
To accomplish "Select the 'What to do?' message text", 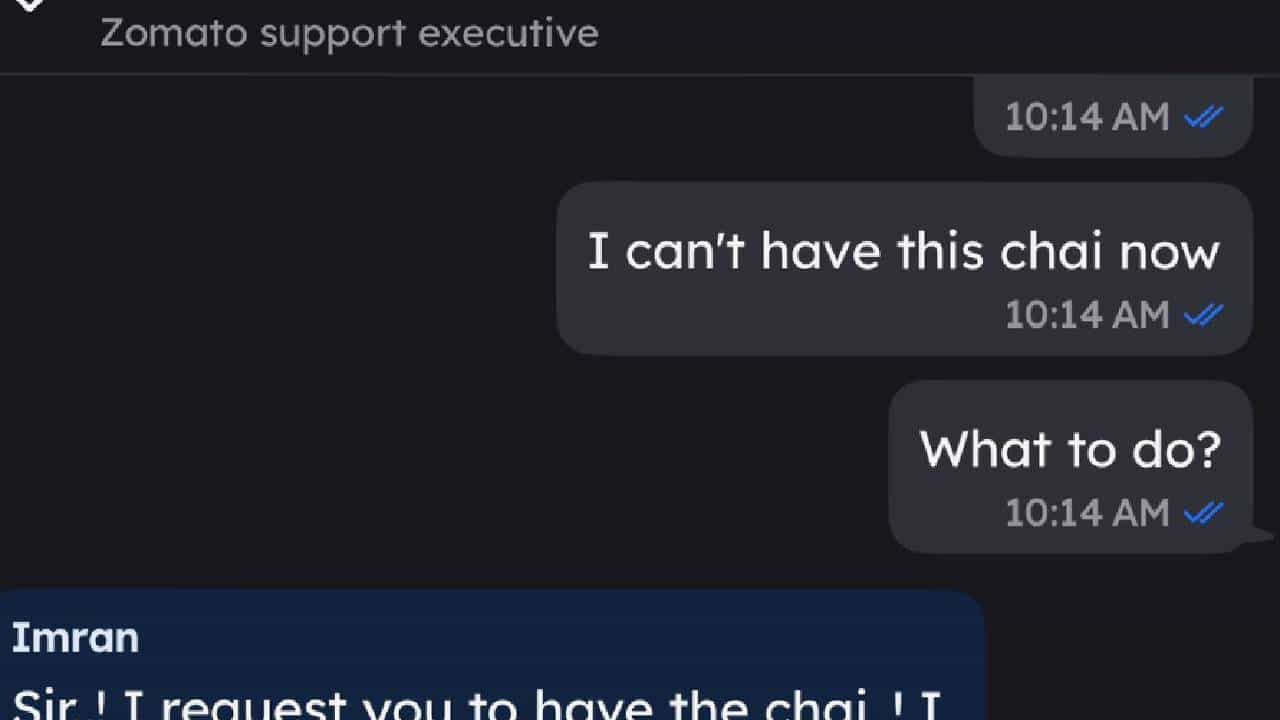I will (1070, 448).
